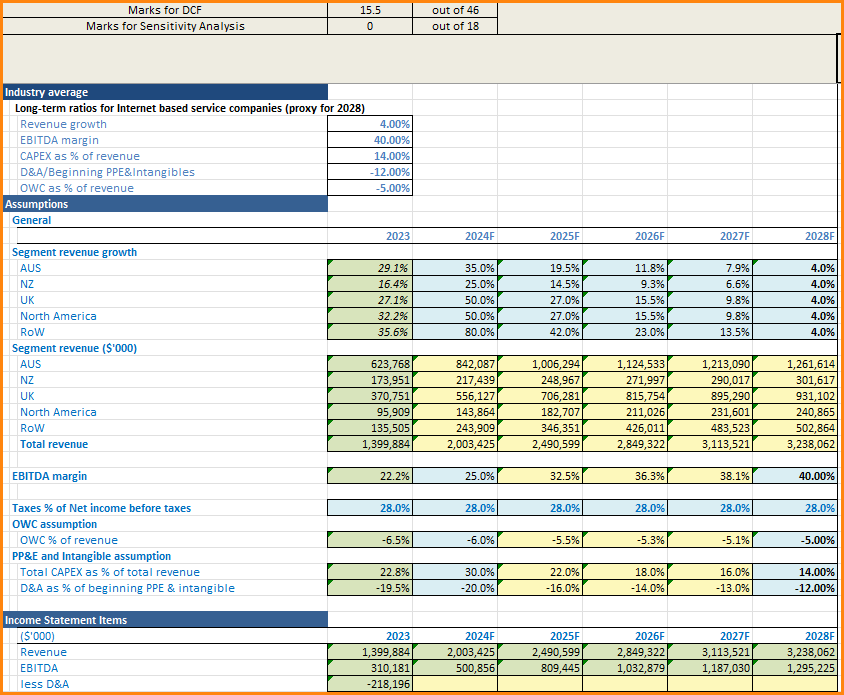Select the less D&A 2023 value -218,196
The height and width of the screenshot is (695, 844).
370,684
